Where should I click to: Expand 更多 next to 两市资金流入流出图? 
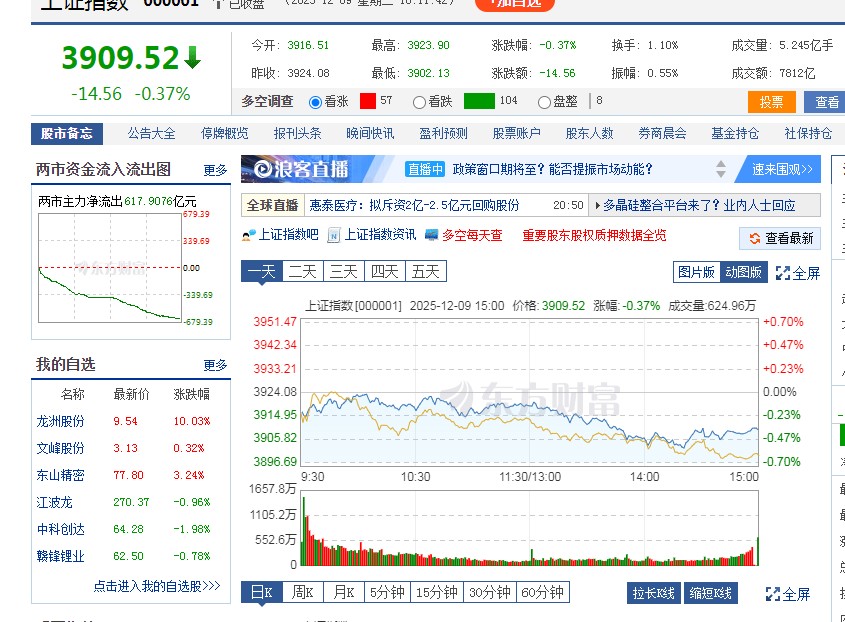[214, 169]
